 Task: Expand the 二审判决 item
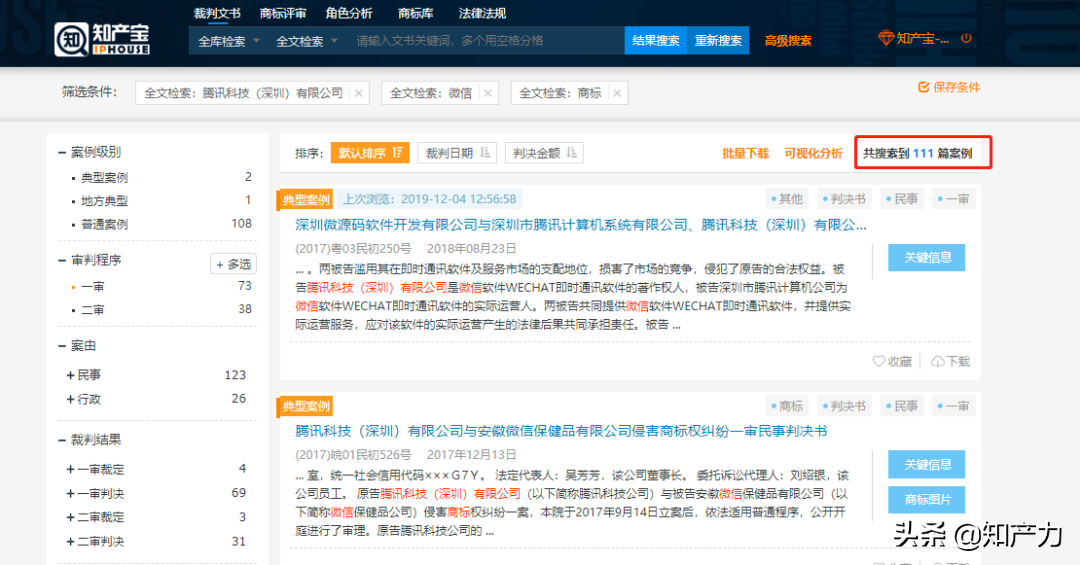click(x=70, y=542)
